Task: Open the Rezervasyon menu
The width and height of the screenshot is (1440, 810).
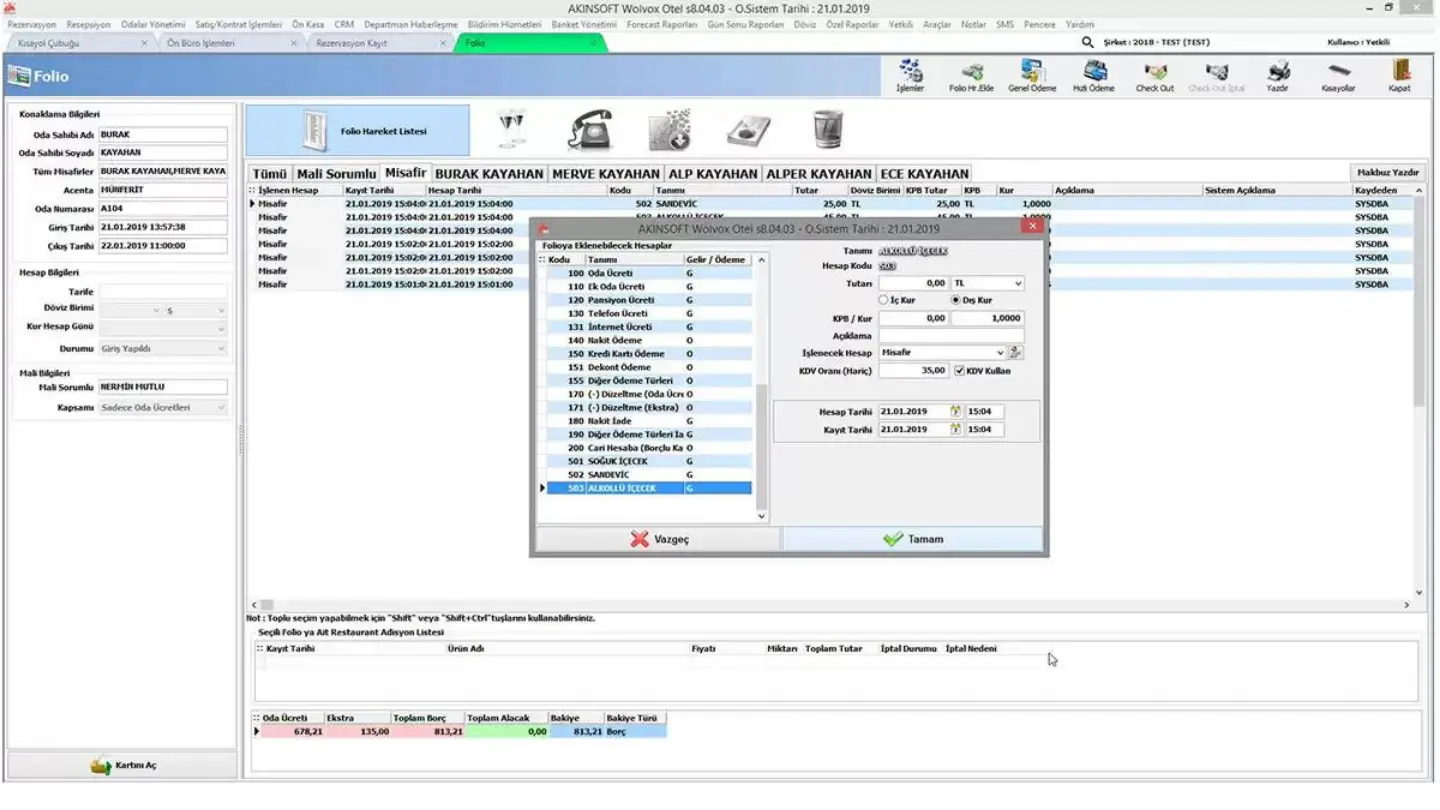Action: (32, 24)
